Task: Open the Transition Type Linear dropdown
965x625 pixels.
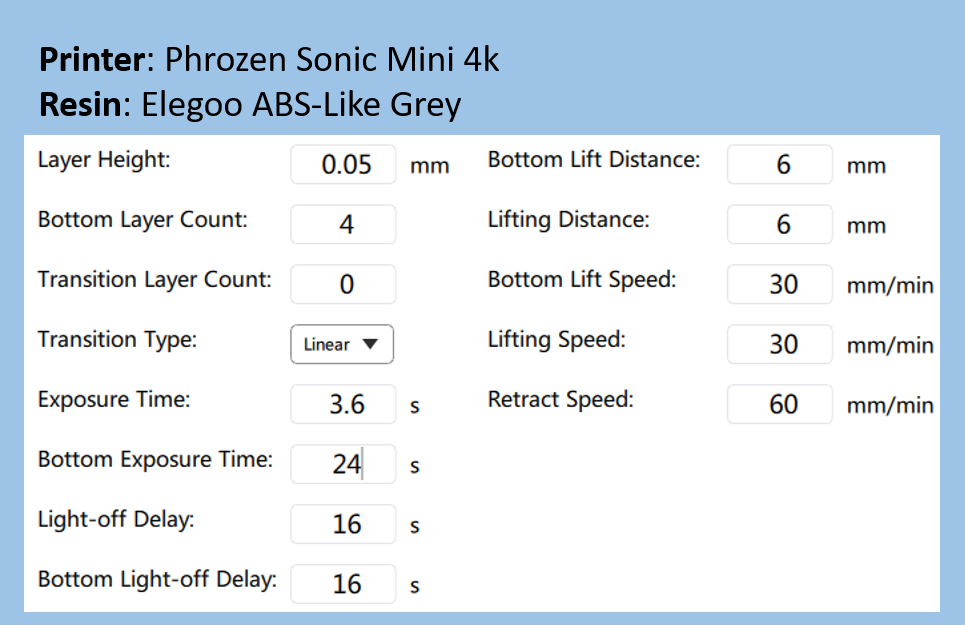Action: pos(342,344)
